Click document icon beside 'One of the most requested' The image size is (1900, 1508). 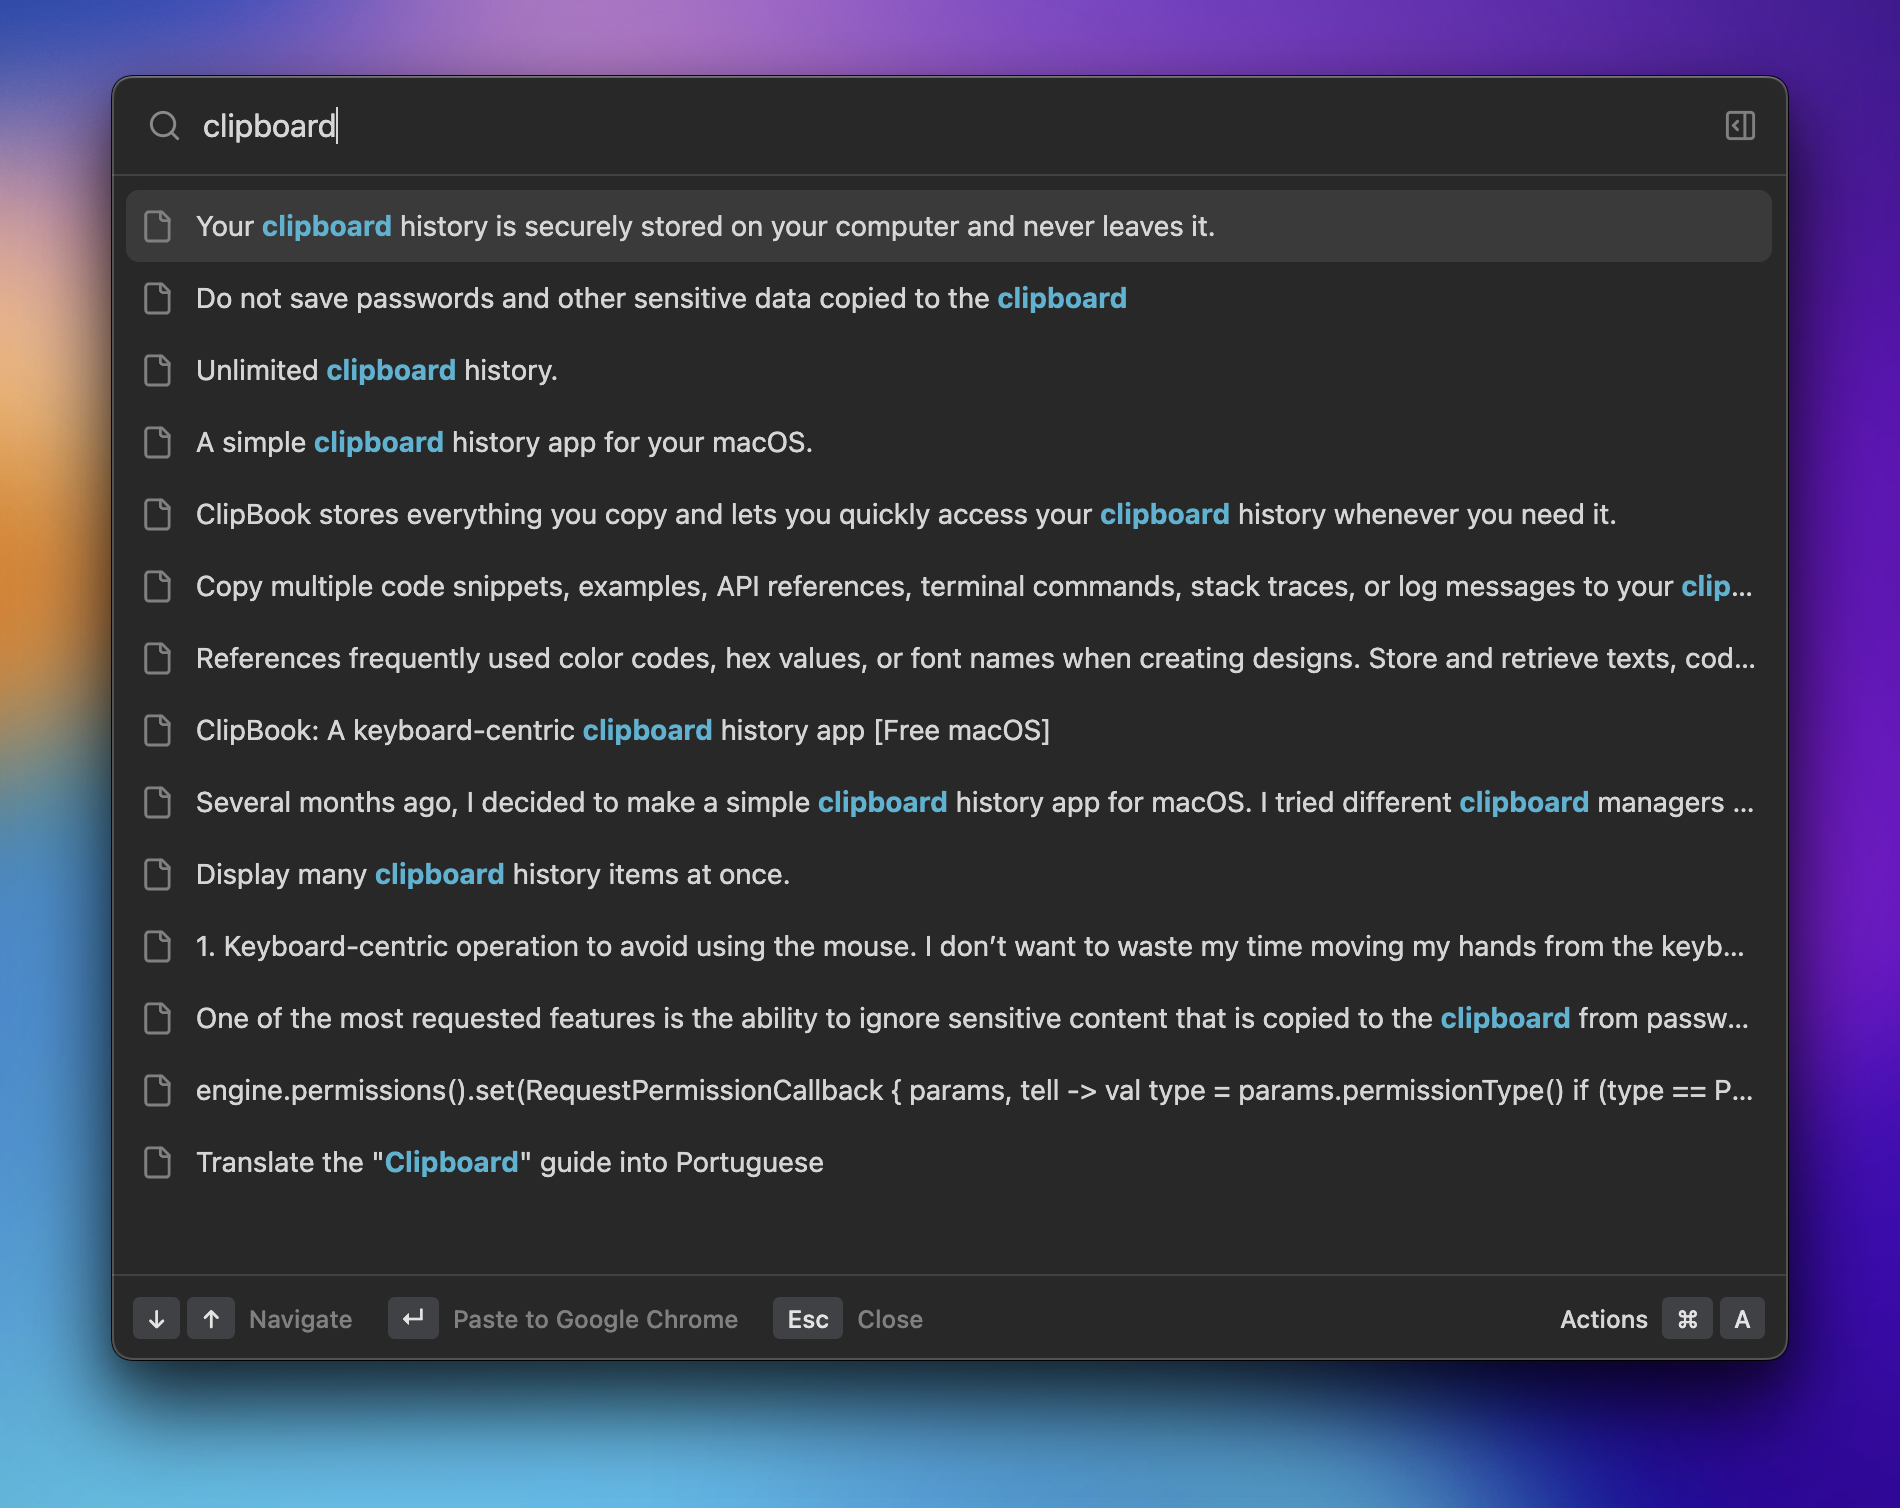click(158, 1018)
